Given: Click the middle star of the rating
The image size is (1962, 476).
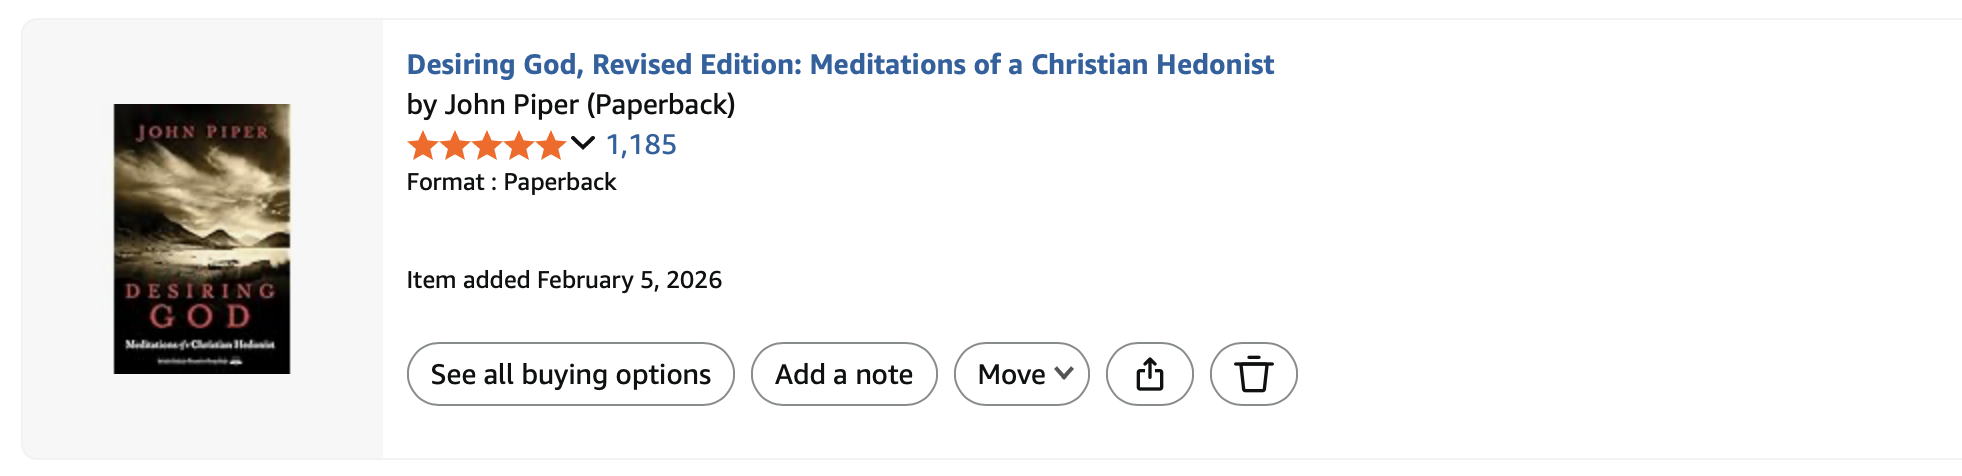Looking at the screenshot, I should tap(487, 146).
